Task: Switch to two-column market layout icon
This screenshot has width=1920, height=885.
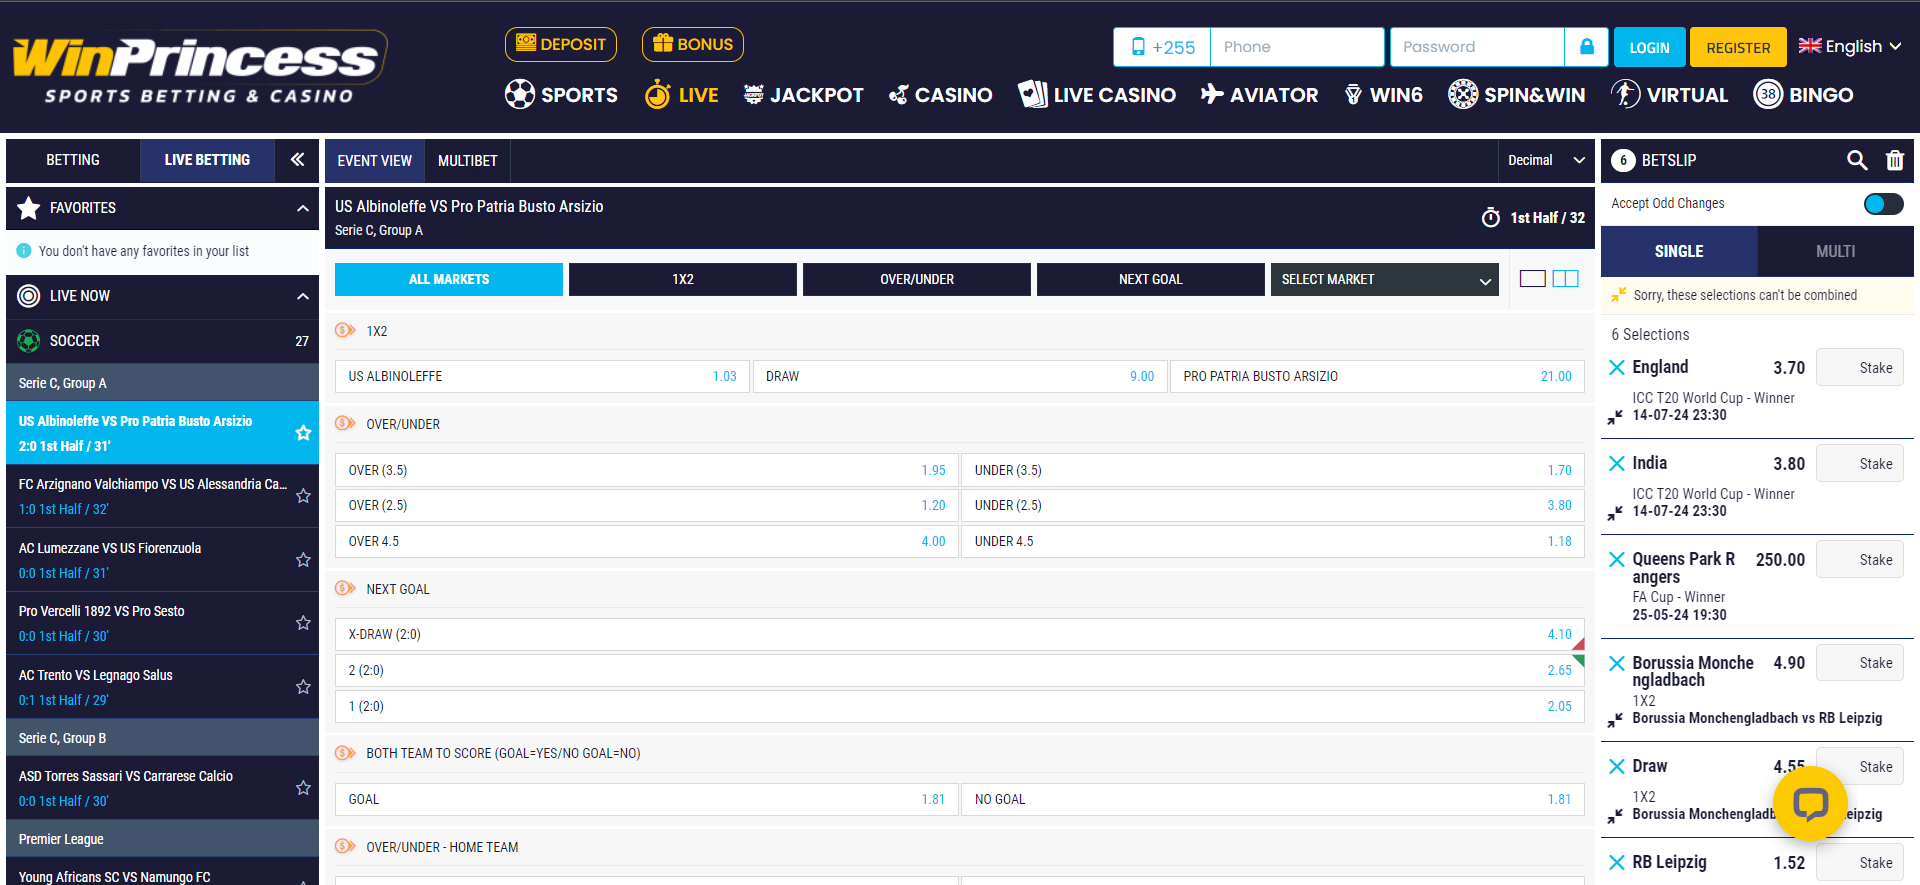Action: 1566,279
